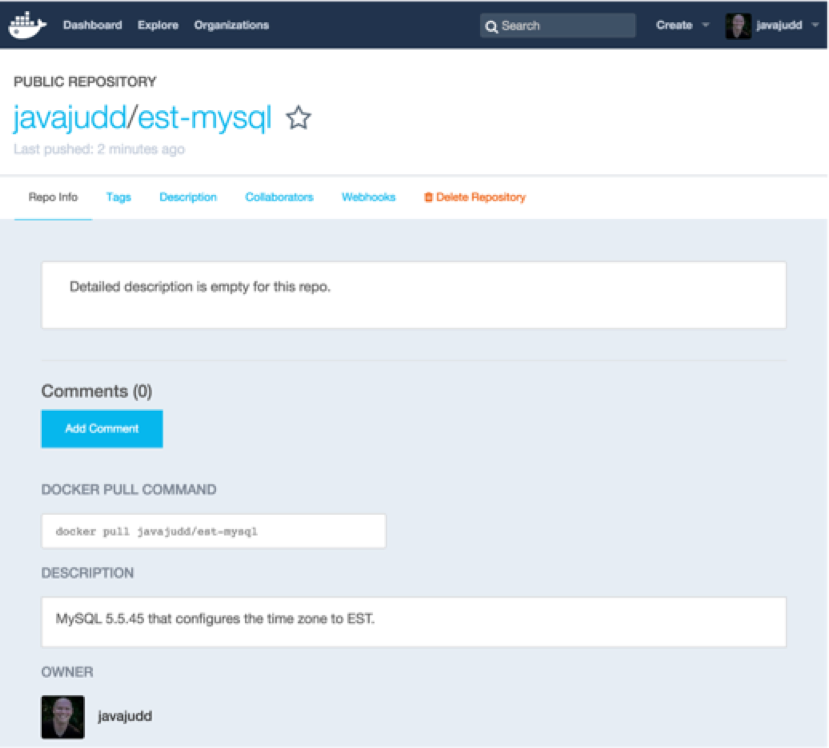The width and height of the screenshot is (829, 748).
Task: Click the OWNER heading
Action: point(67,672)
